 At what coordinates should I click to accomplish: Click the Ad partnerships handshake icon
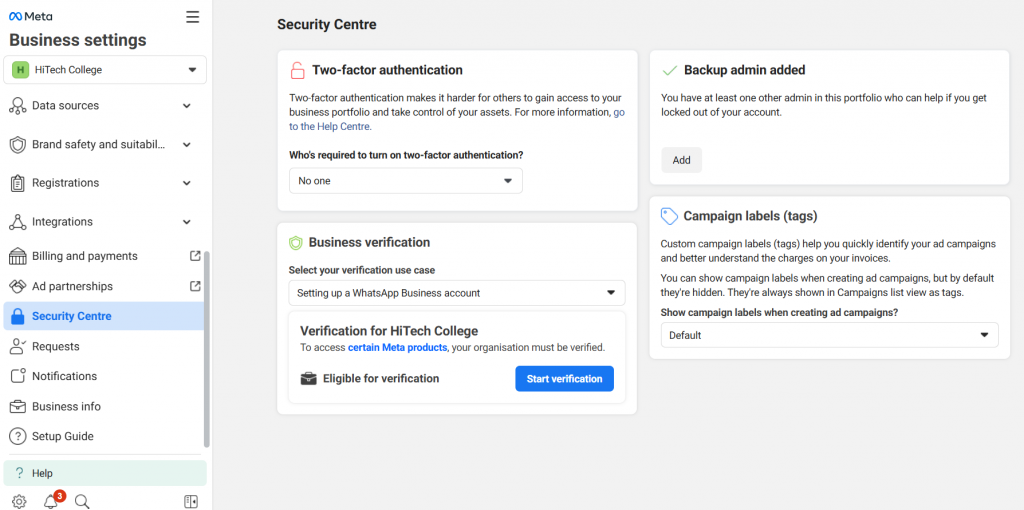coord(18,287)
